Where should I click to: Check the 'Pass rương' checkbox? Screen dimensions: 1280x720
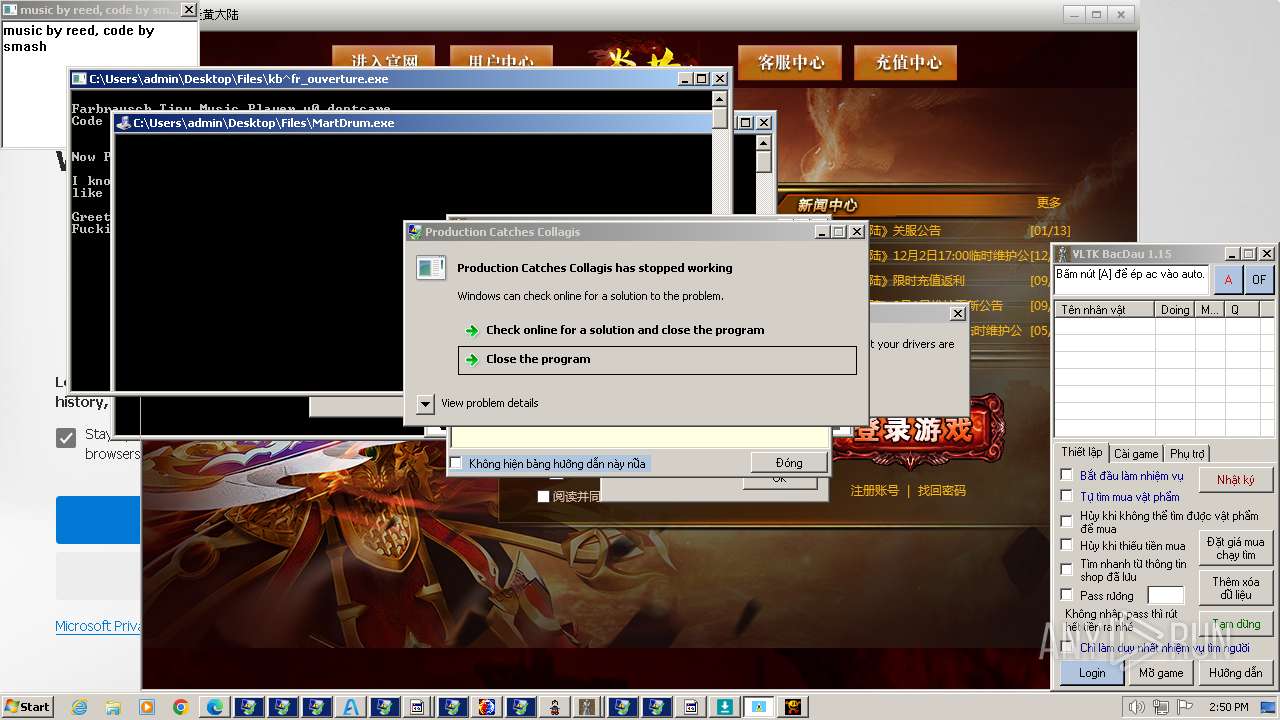pyautogui.click(x=1066, y=595)
